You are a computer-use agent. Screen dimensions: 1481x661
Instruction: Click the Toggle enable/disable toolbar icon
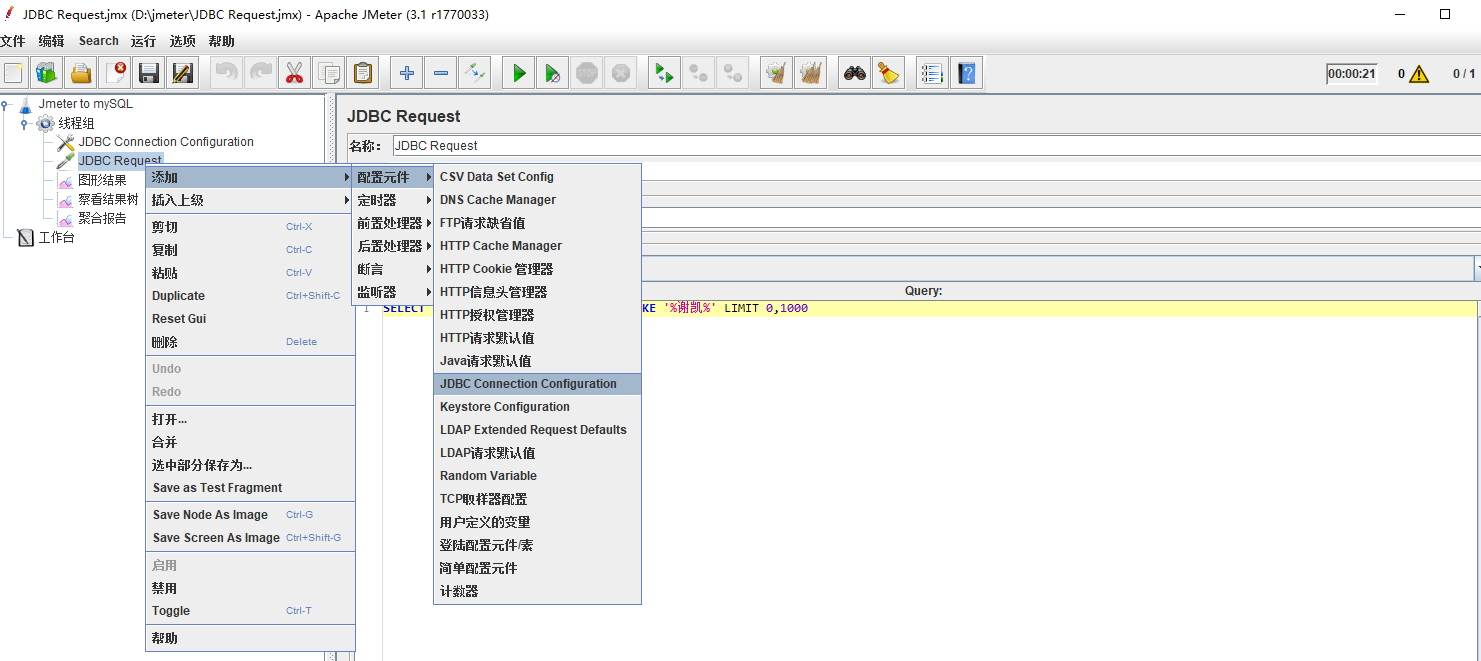point(474,73)
